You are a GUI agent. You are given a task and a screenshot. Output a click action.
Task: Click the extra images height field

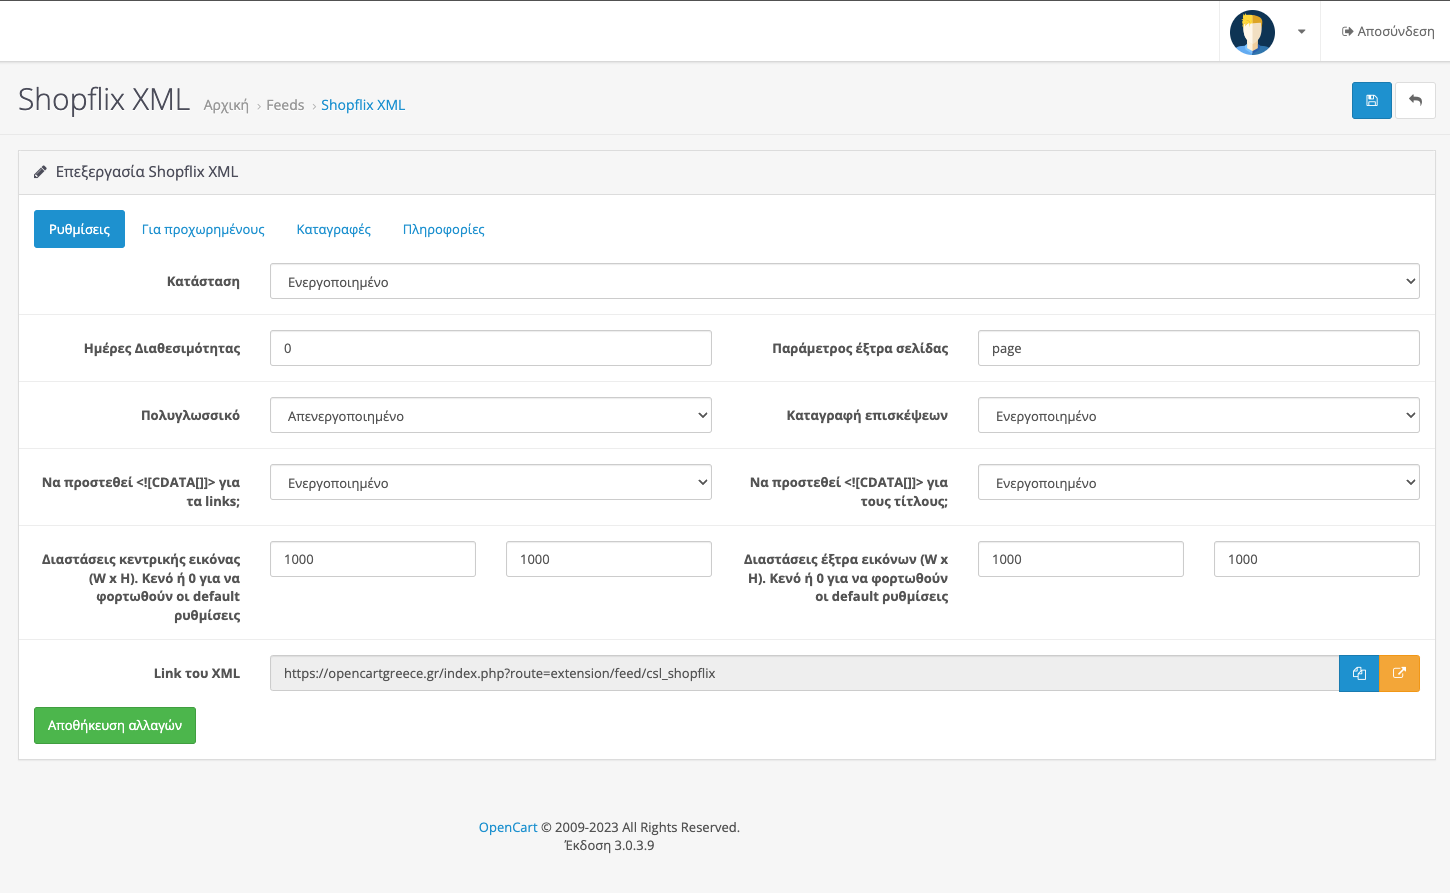click(1317, 559)
